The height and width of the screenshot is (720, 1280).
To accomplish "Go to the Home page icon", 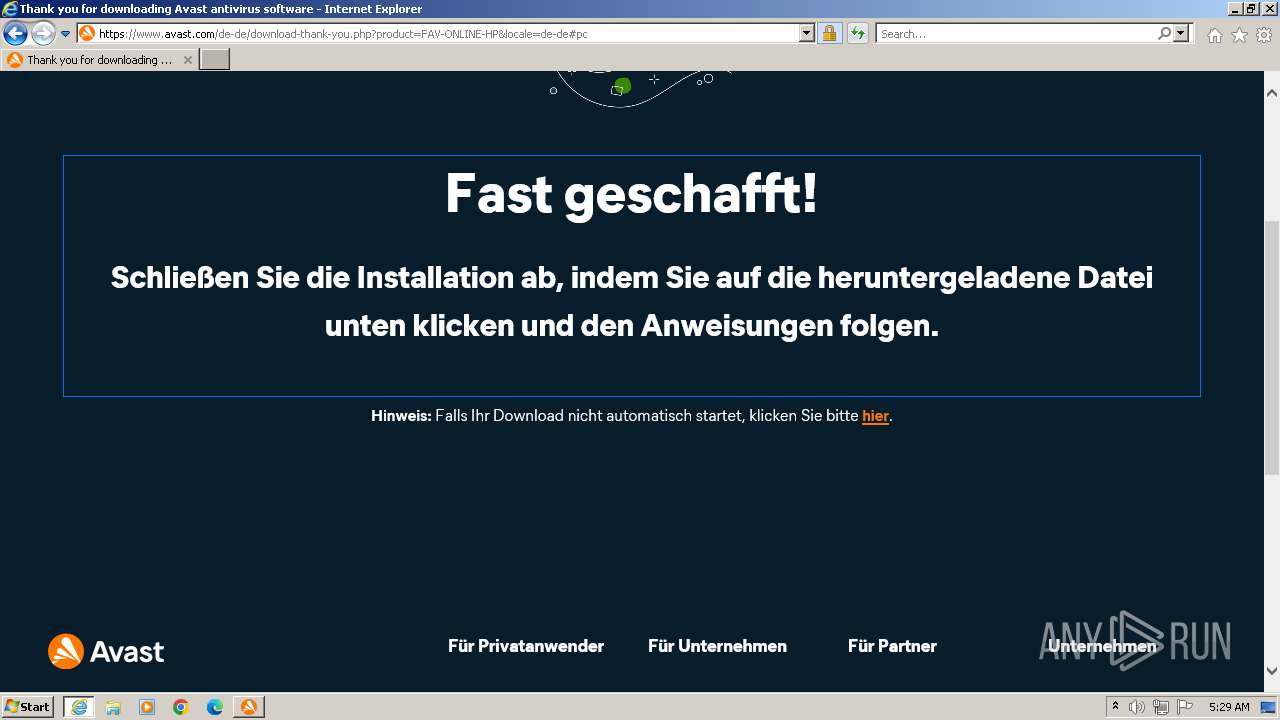I will 1214,35.
